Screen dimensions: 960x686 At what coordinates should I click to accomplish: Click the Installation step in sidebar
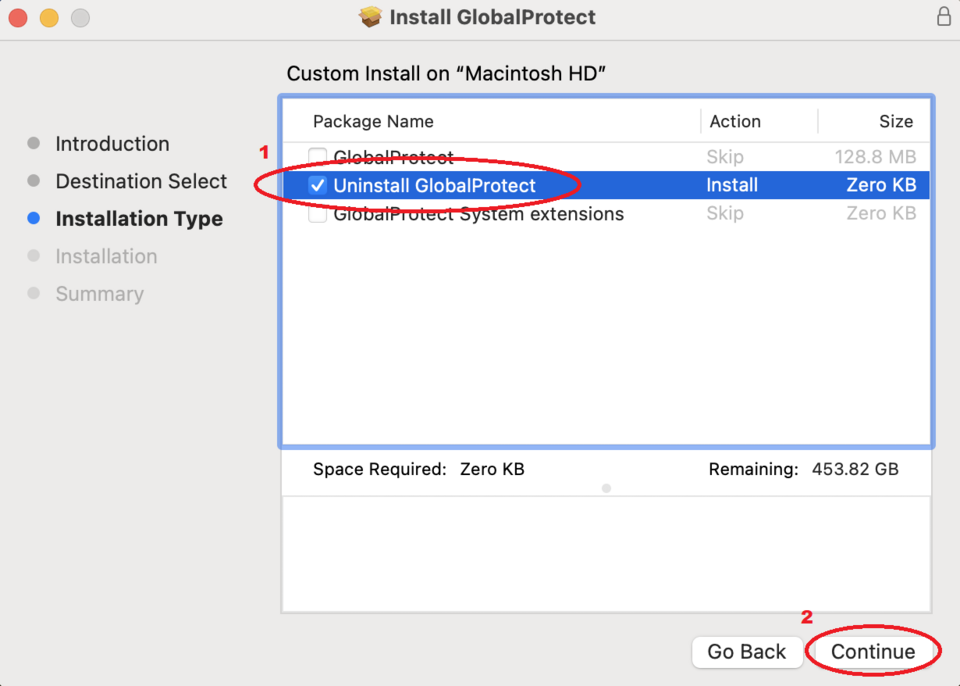(x=106, y=256)
